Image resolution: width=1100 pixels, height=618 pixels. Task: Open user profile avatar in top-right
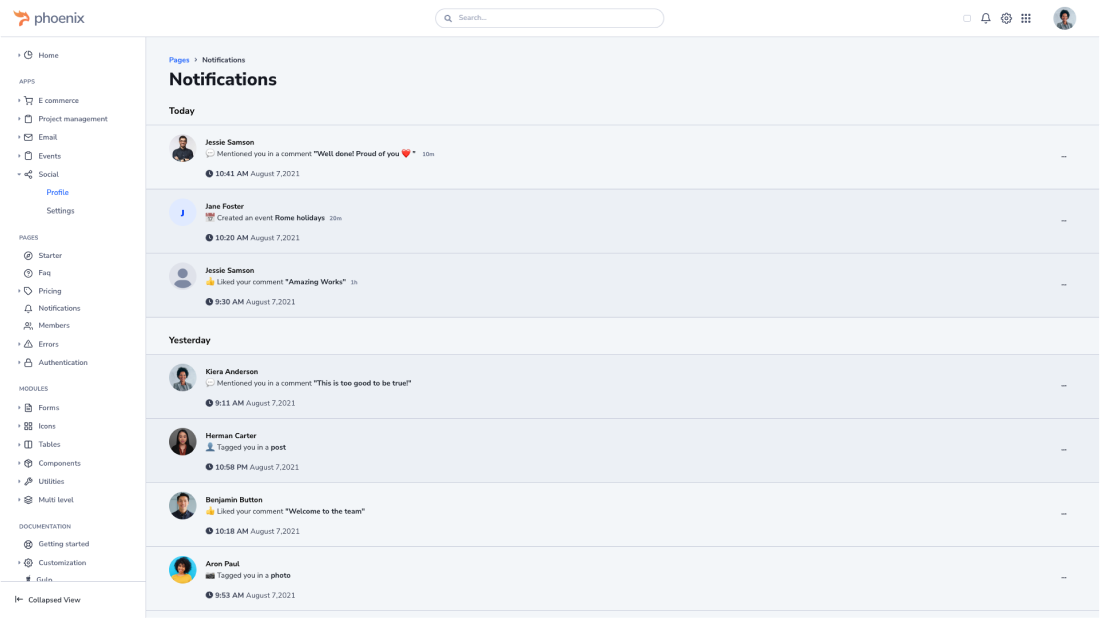[1064, 18]
